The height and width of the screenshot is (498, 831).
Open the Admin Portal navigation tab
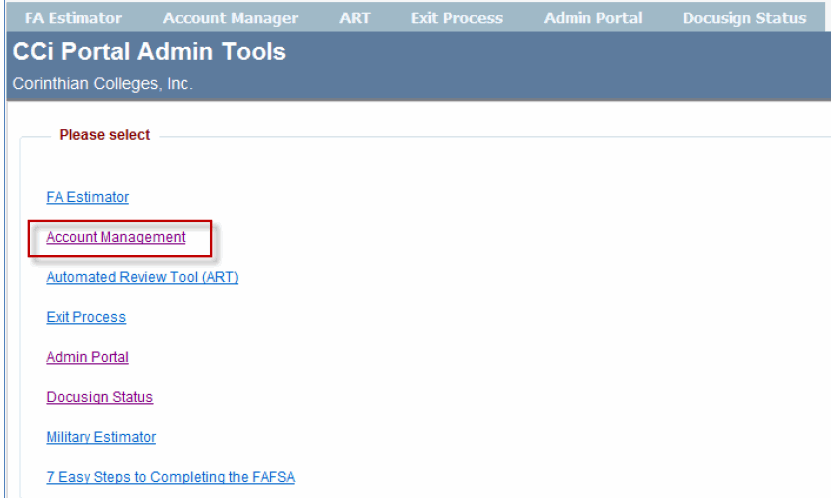pos(593,18)
